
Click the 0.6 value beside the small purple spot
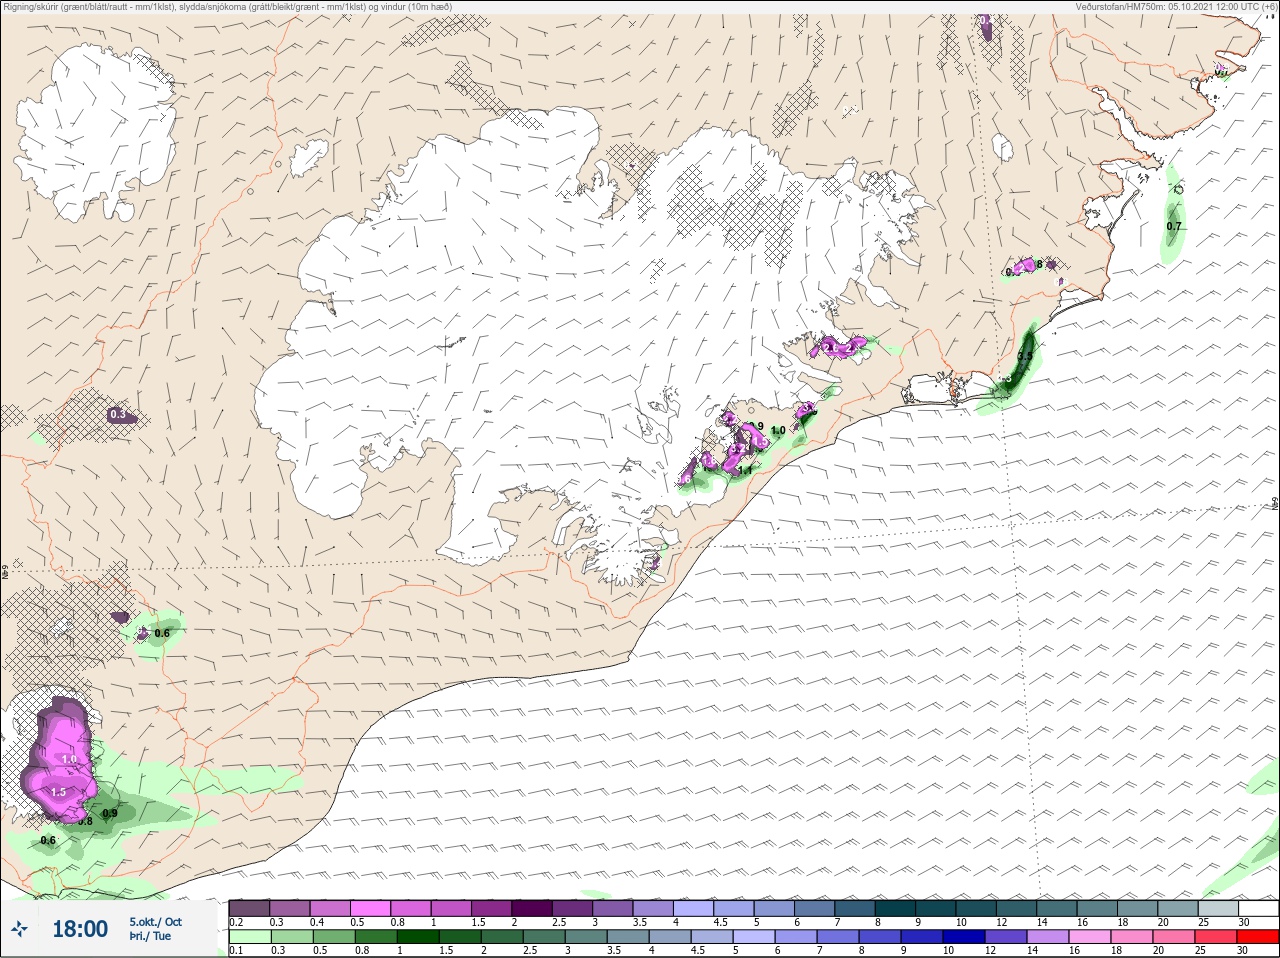point(162,632)
